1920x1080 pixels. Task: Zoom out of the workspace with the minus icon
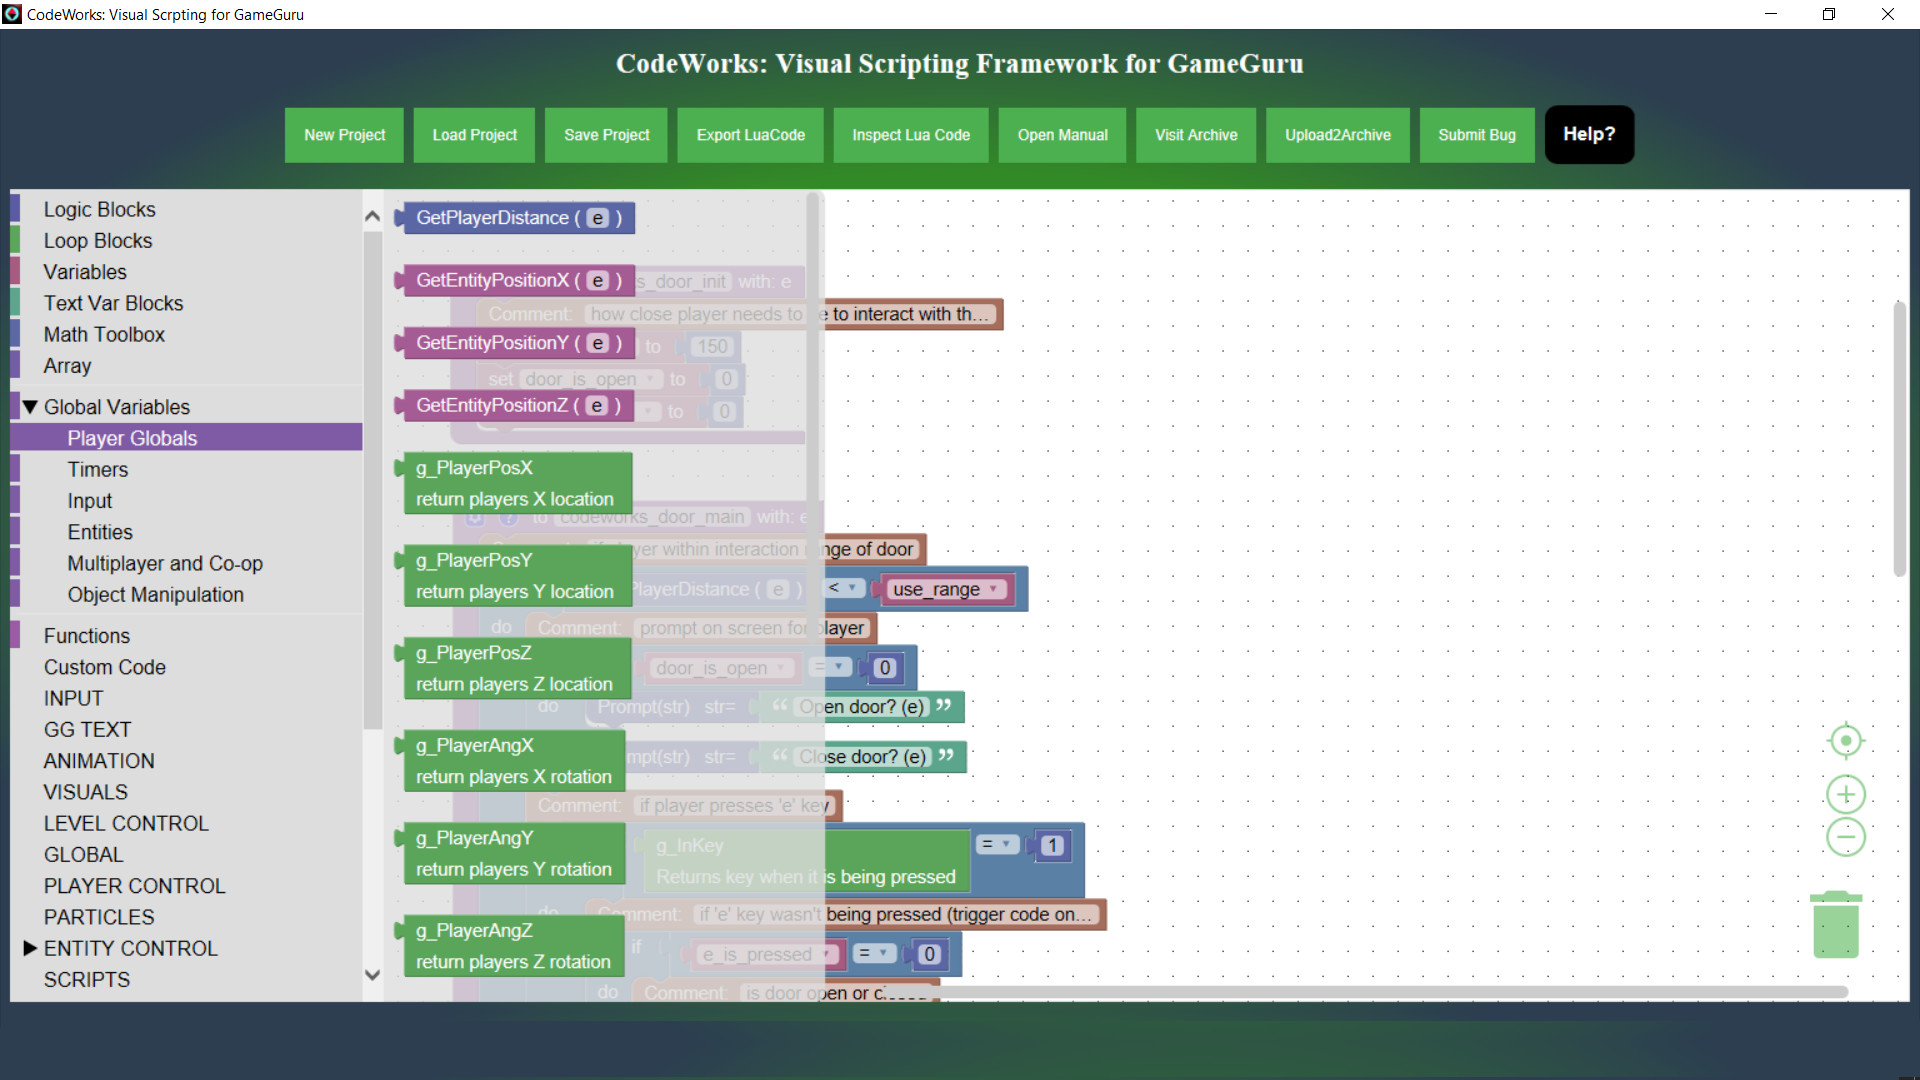(x=1846, y=837)
